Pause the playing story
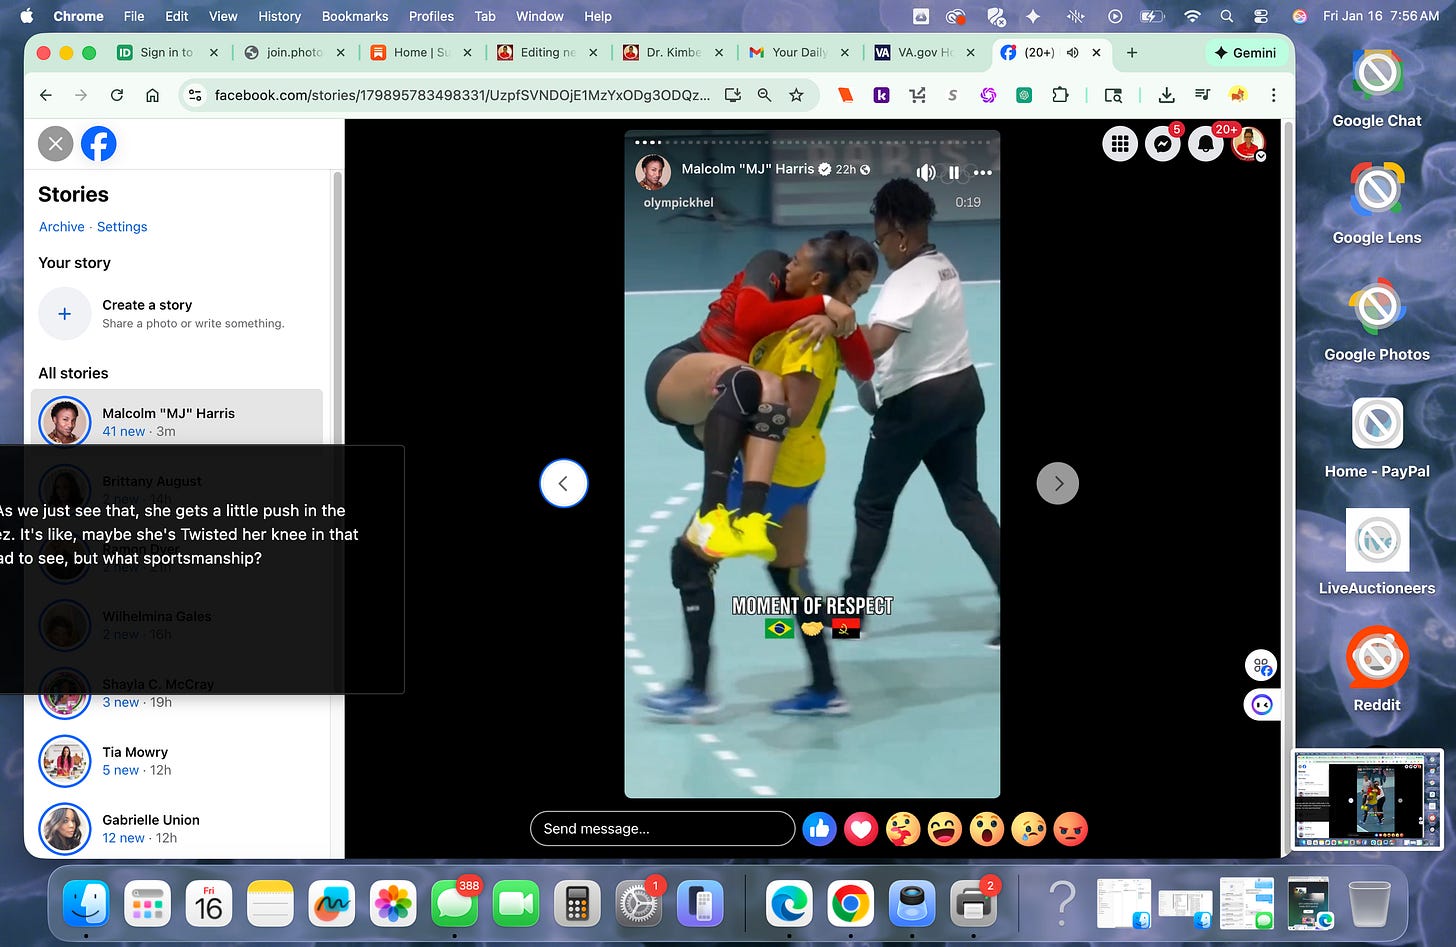This screenshot has width=1456, height=947. [954, 172]
